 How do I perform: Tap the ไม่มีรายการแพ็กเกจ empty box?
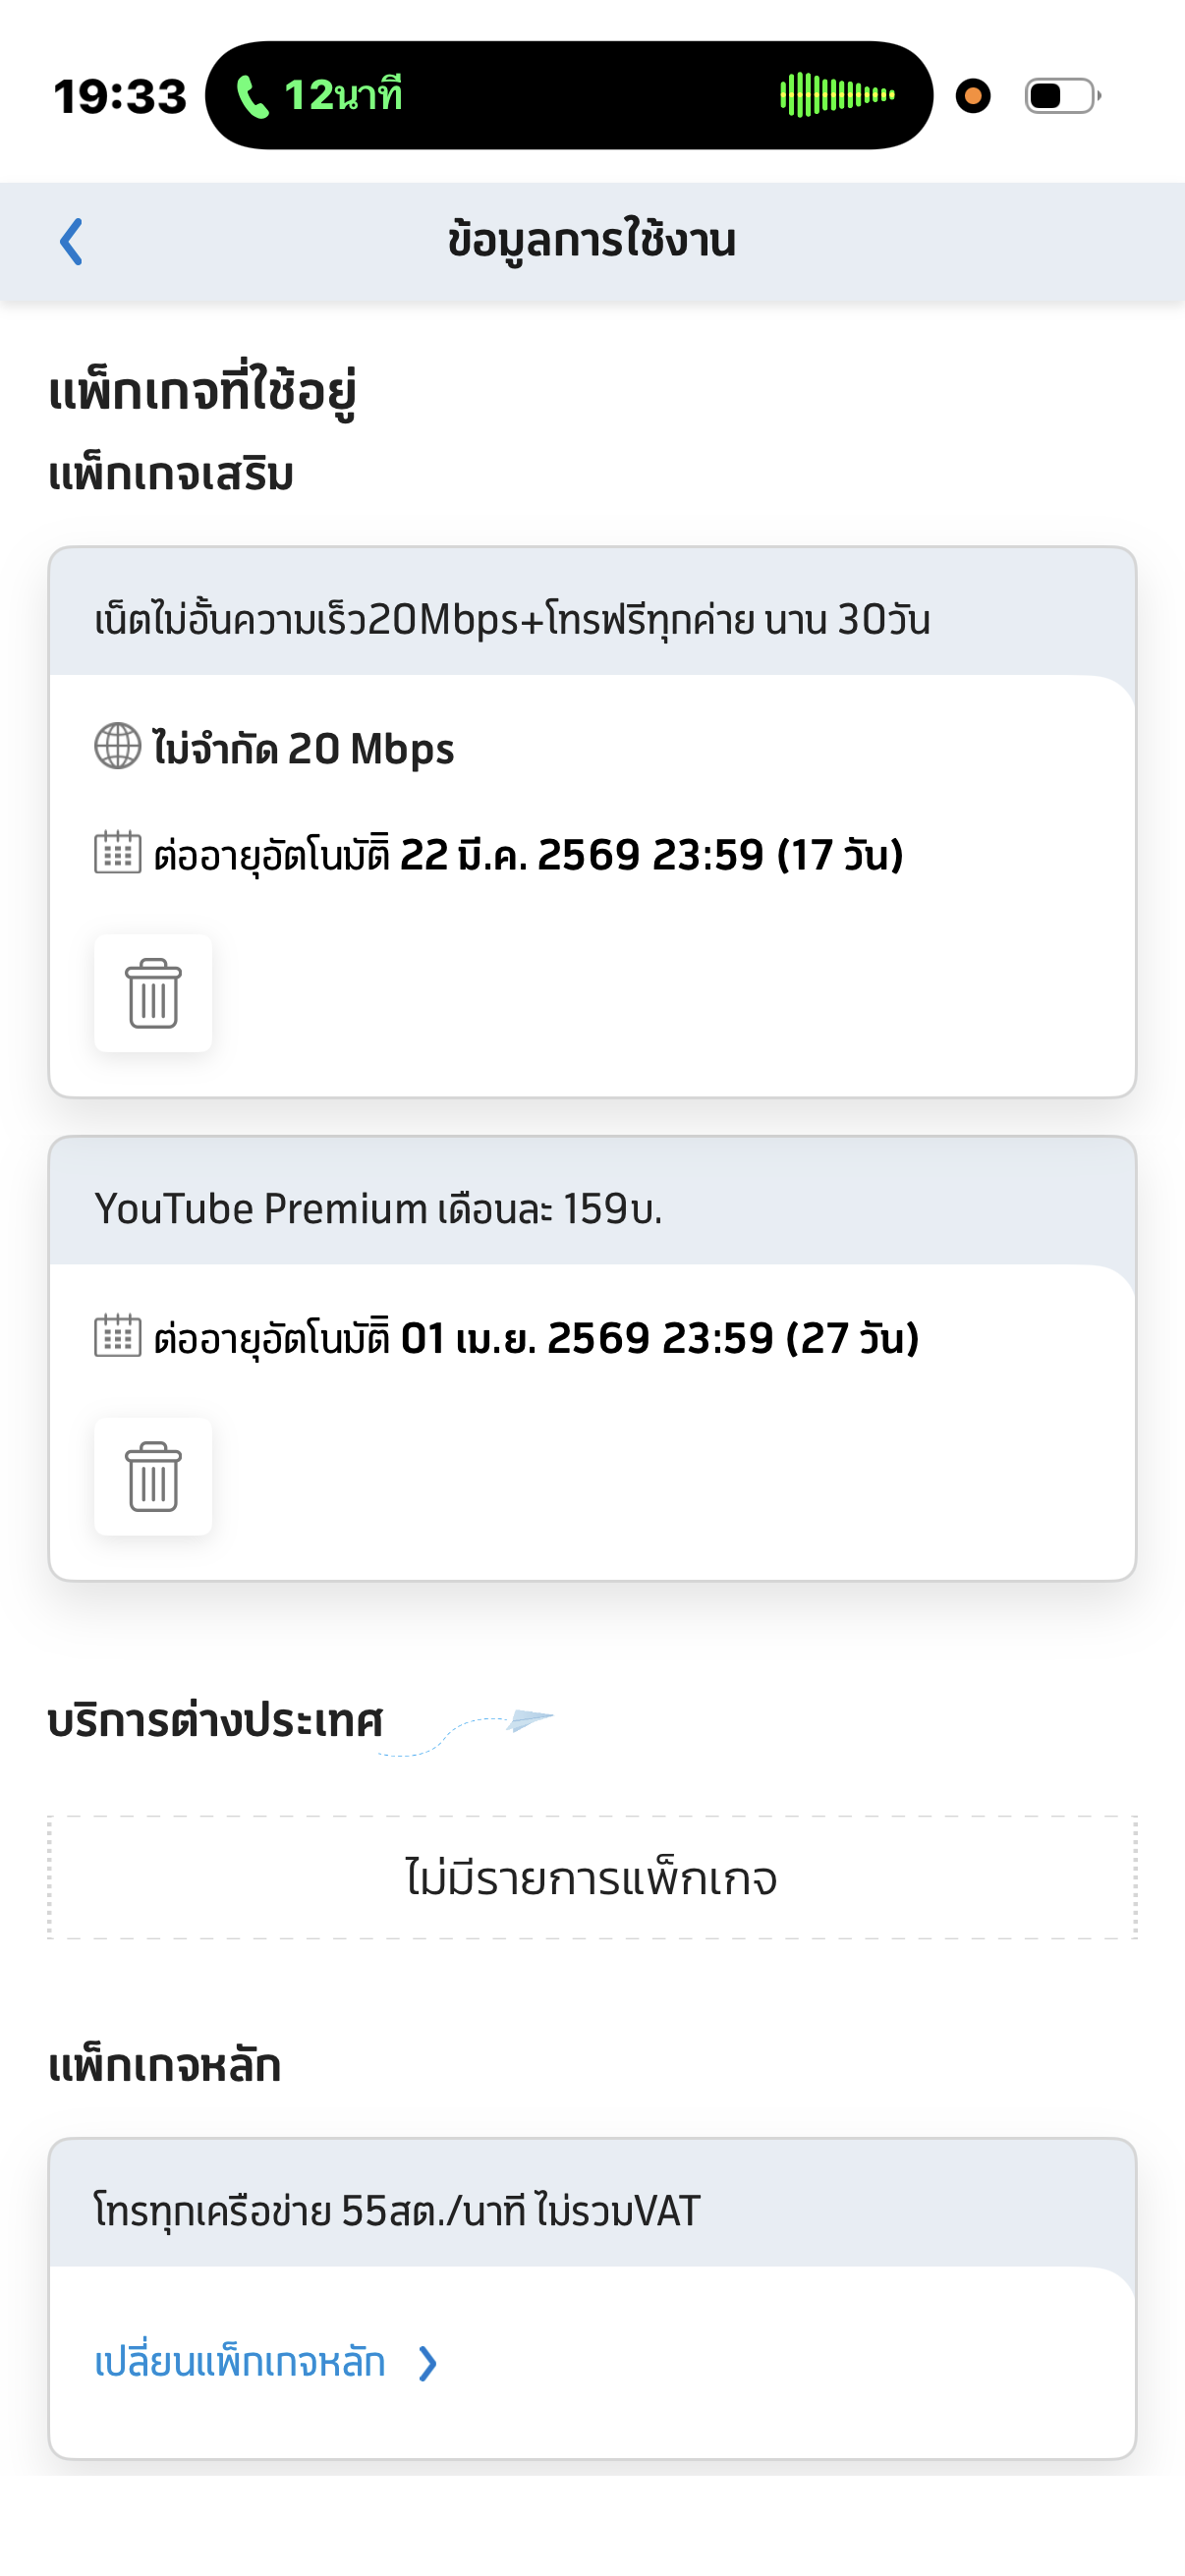point(592,1878)
